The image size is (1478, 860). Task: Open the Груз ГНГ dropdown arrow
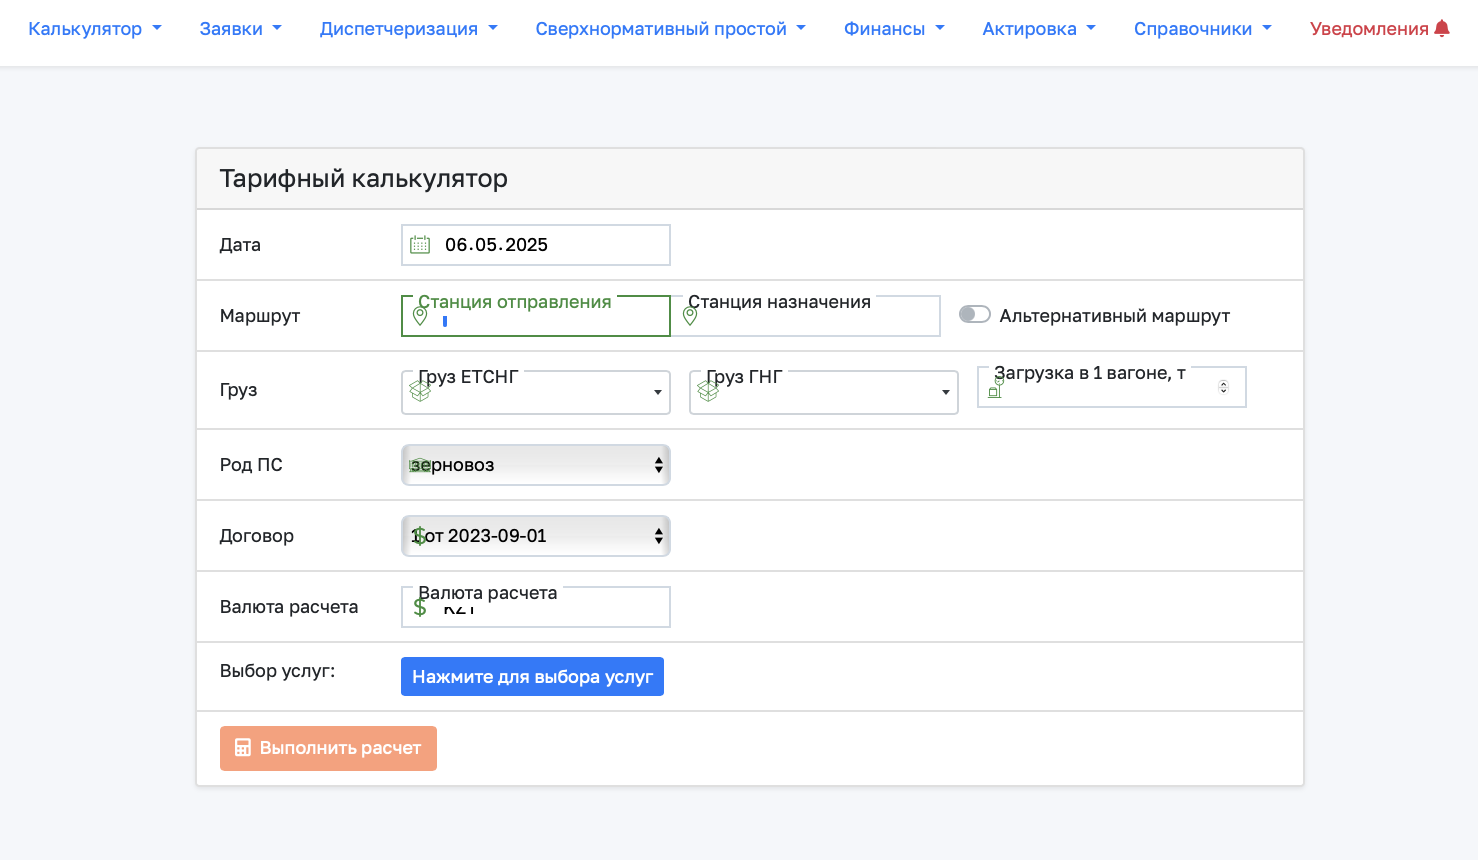(x=945, y=392)
